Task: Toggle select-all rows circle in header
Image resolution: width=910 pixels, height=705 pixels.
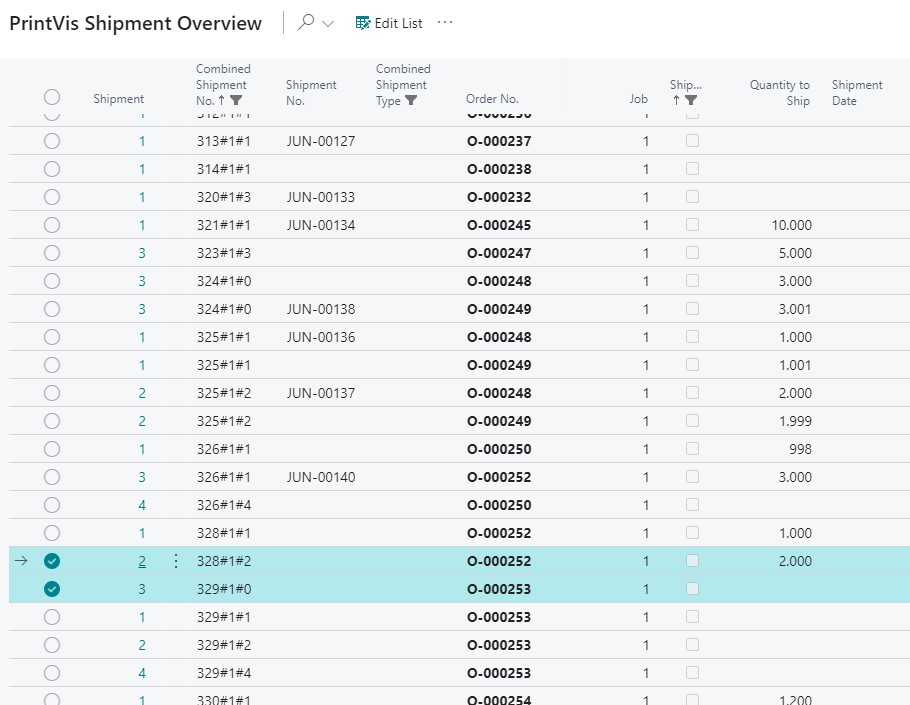Action: [52, 97]
